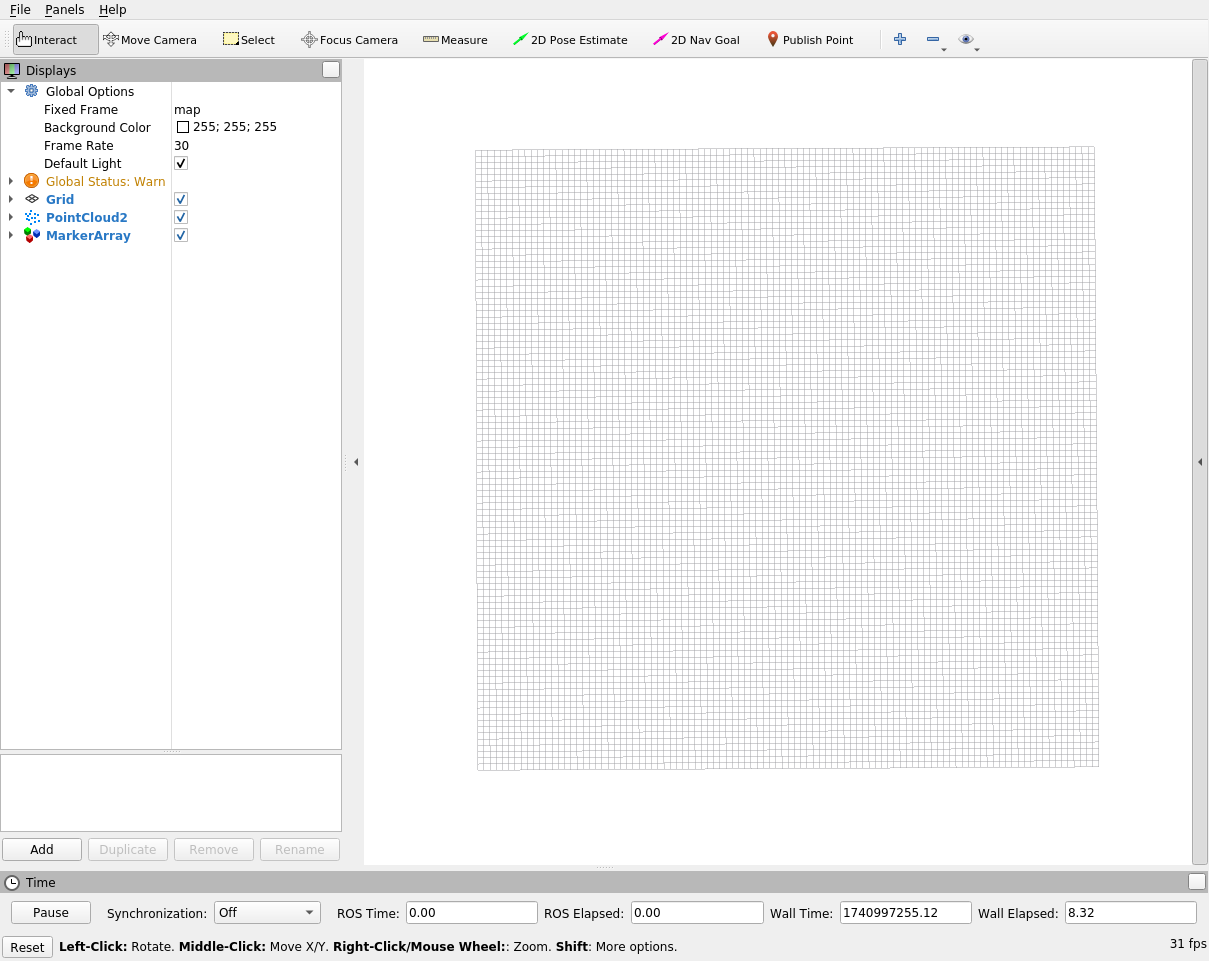This screenshot has height=961, width=1209.
Task: Open the dropdown arrow beside minus icon
Action: pyautogui.click(x=944, y=49)
